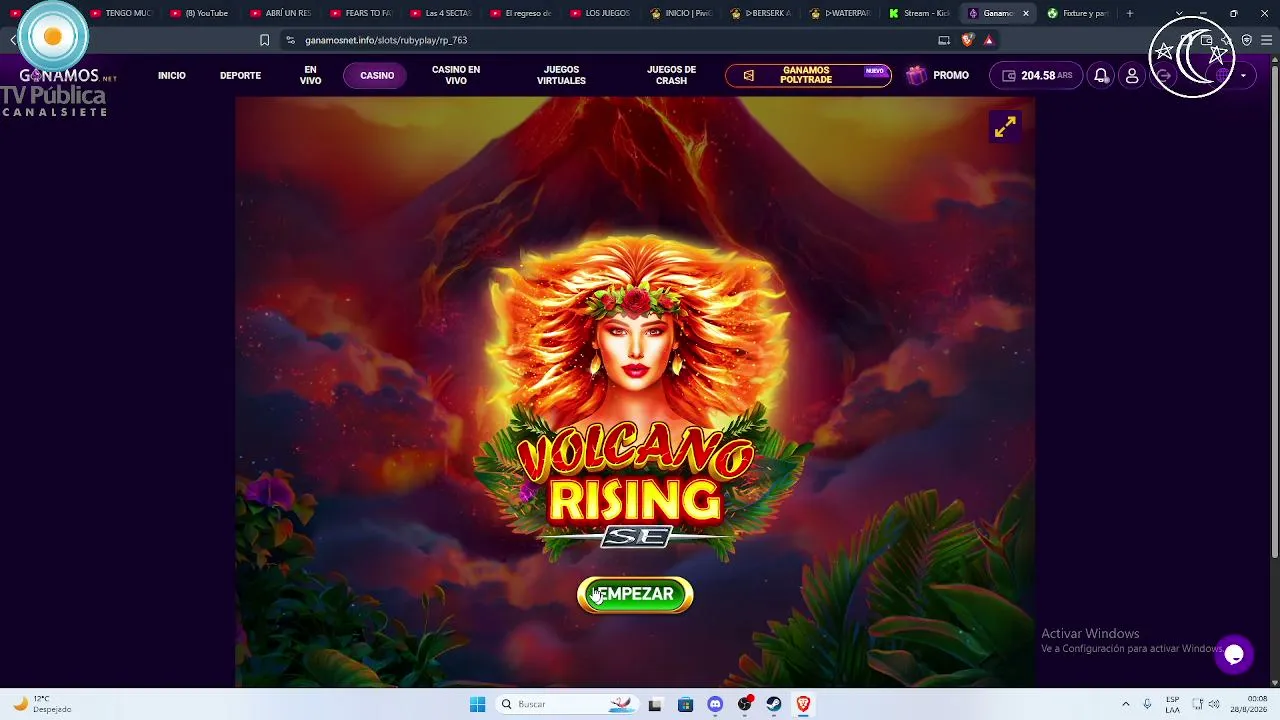Expand the dropdown arrow in the site header
Image resolution: width=1280 pixels, height=720 pixels.
pyautogui.click(x=1243, y=75)
